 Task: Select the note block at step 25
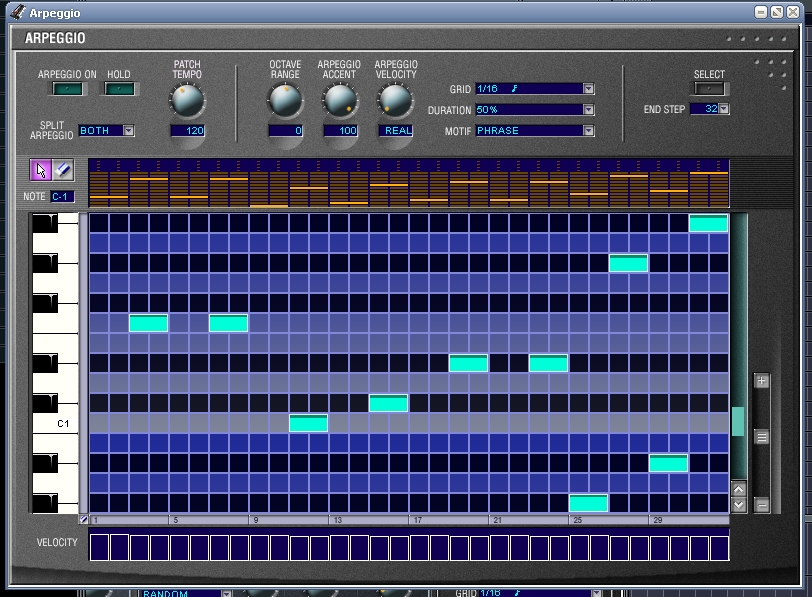588,503
